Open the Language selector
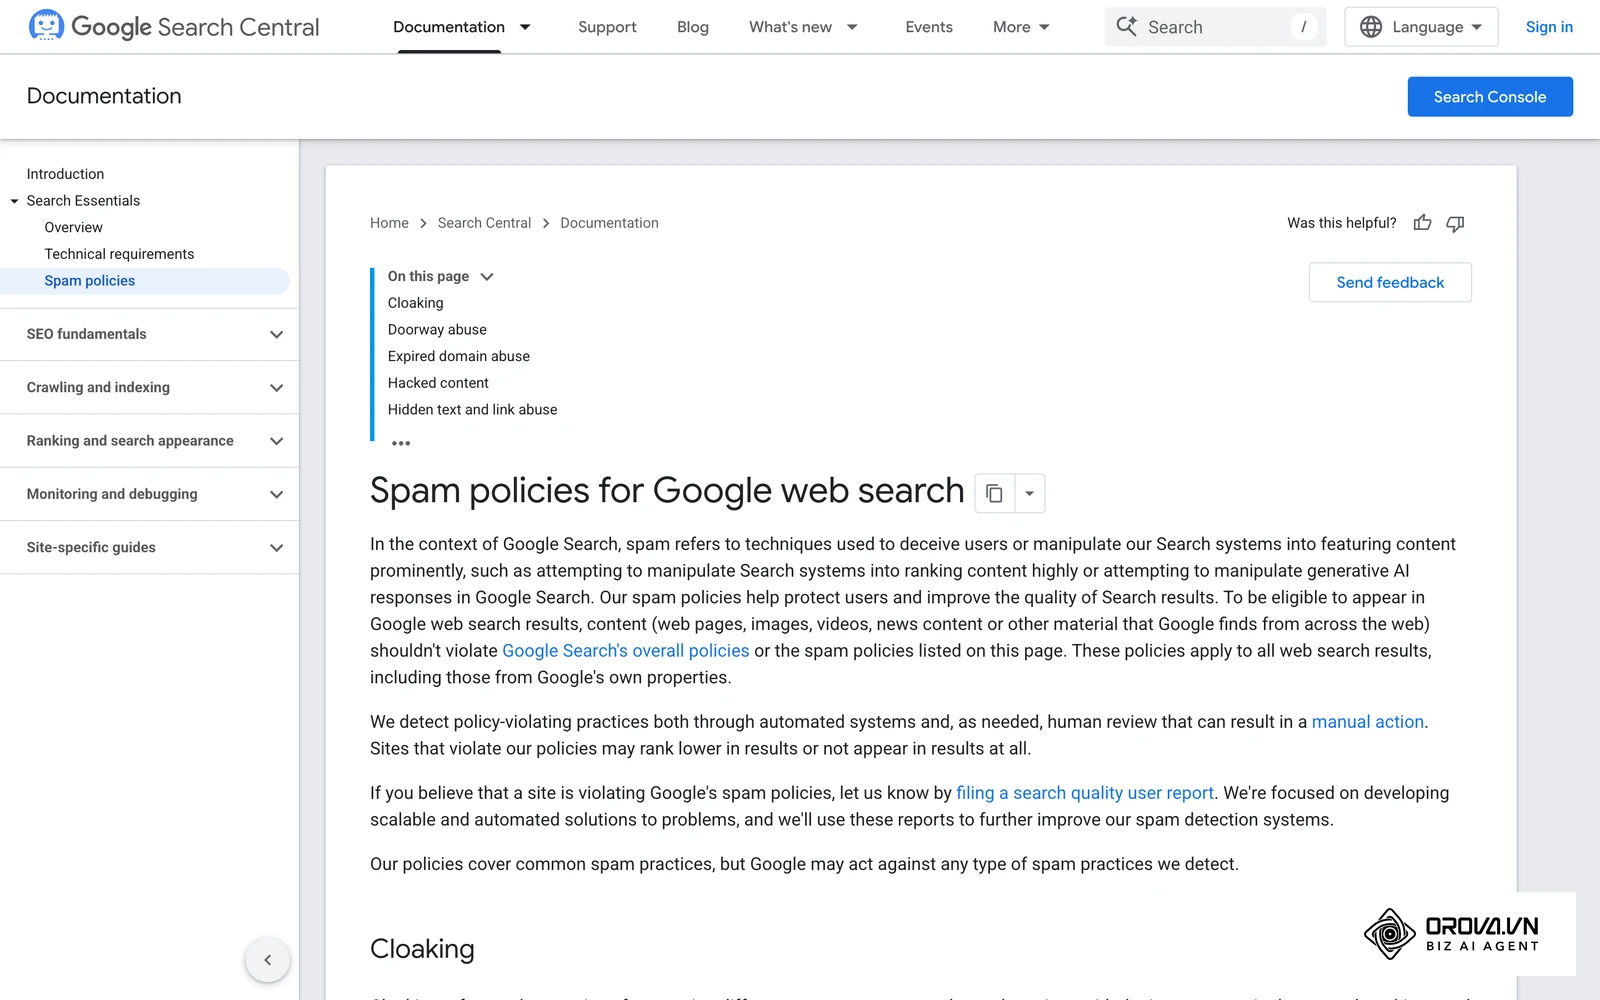 point(1421,27)
